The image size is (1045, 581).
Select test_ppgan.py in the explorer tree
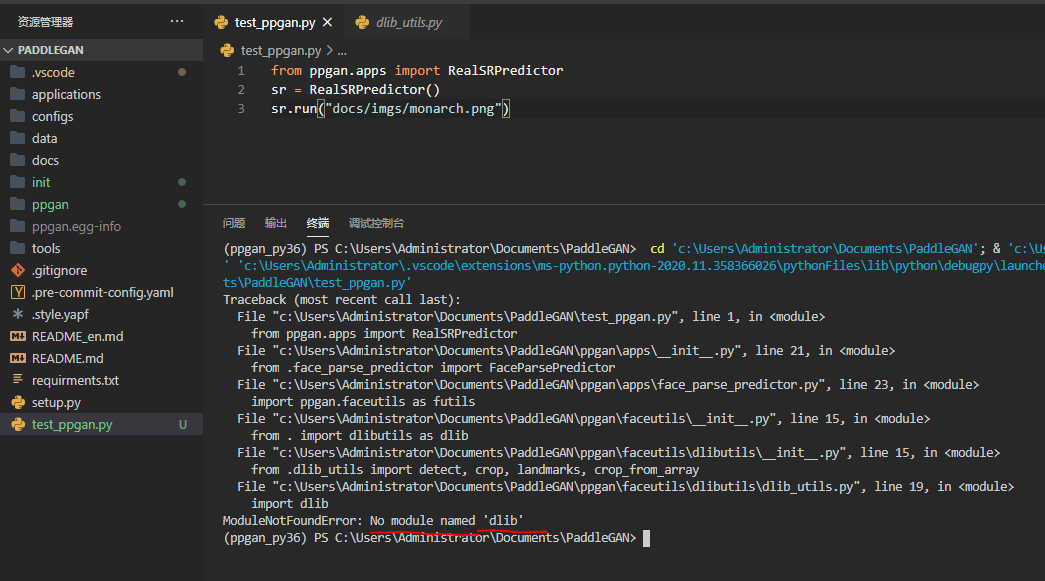point(101,424)
